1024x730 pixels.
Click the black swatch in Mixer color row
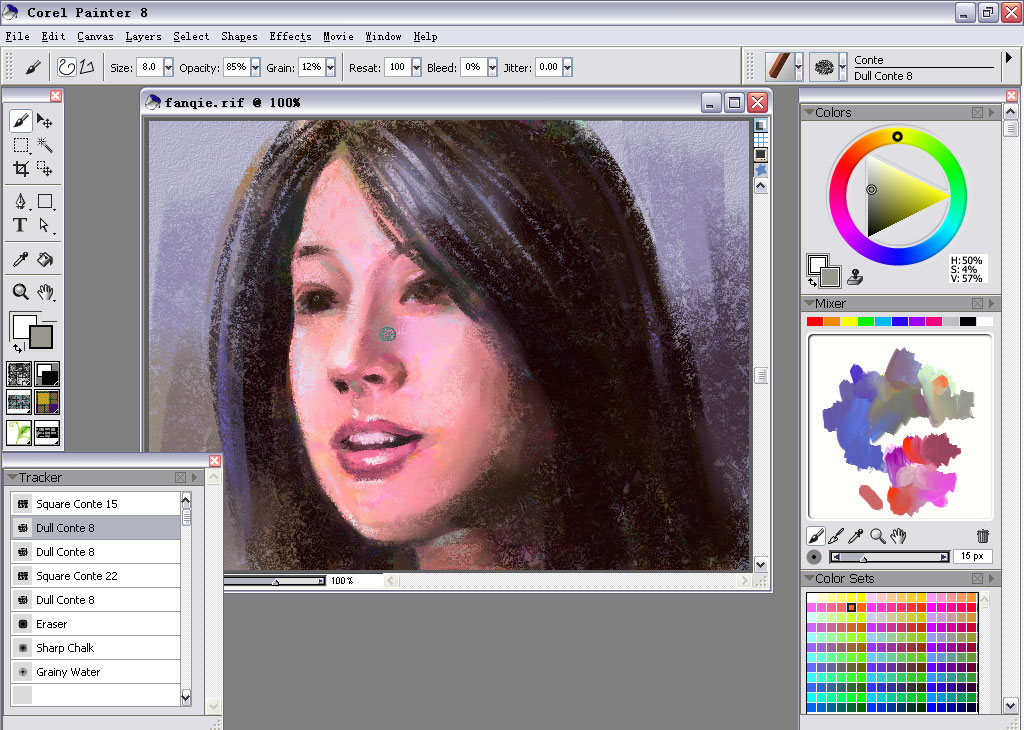click(x=968, y=321)
